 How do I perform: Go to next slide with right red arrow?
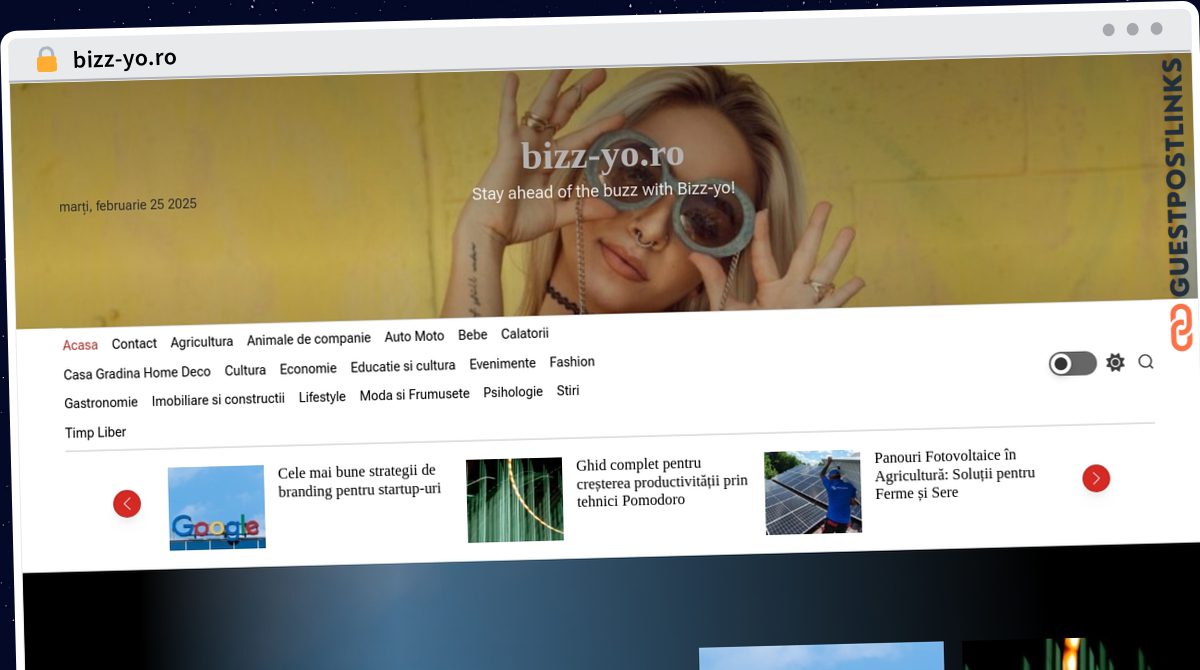[1096, 478]
